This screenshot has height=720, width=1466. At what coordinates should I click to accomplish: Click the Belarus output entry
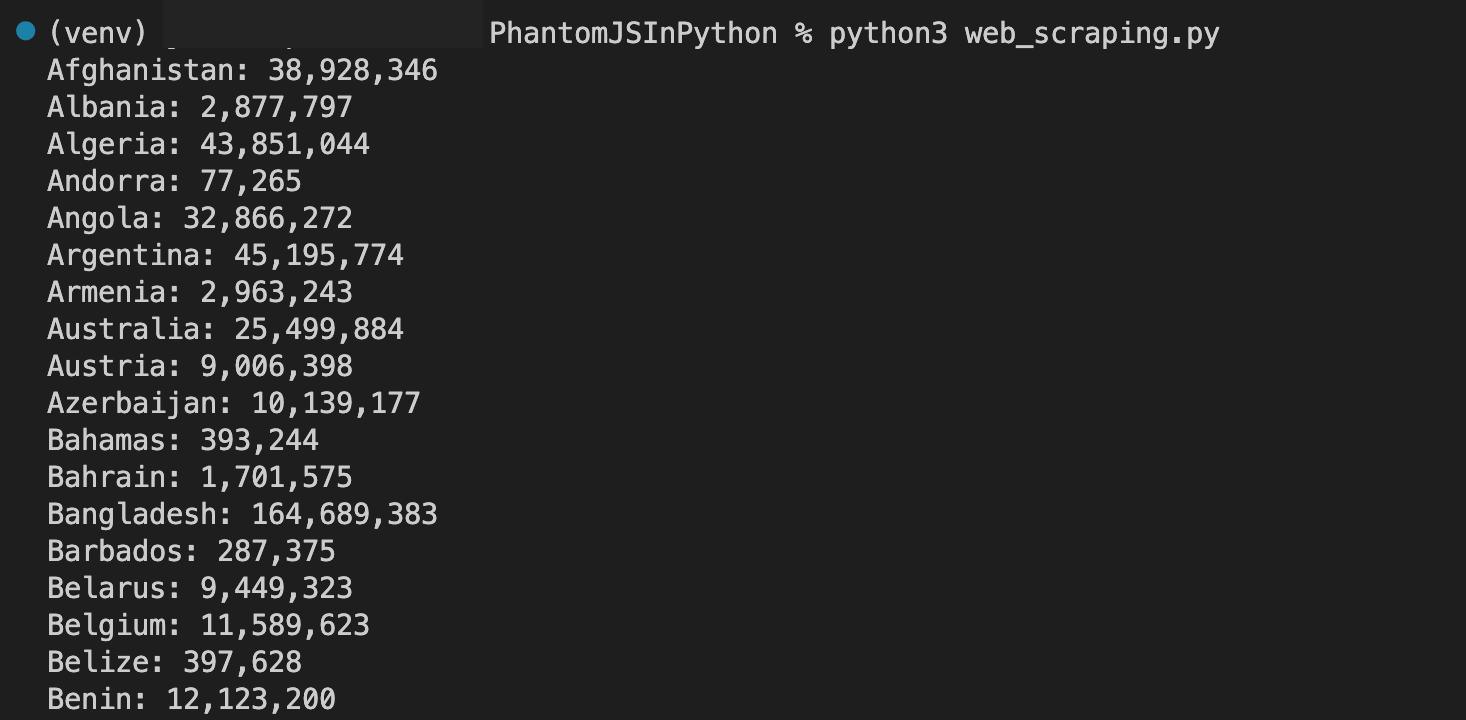click(x=199, y=588)
